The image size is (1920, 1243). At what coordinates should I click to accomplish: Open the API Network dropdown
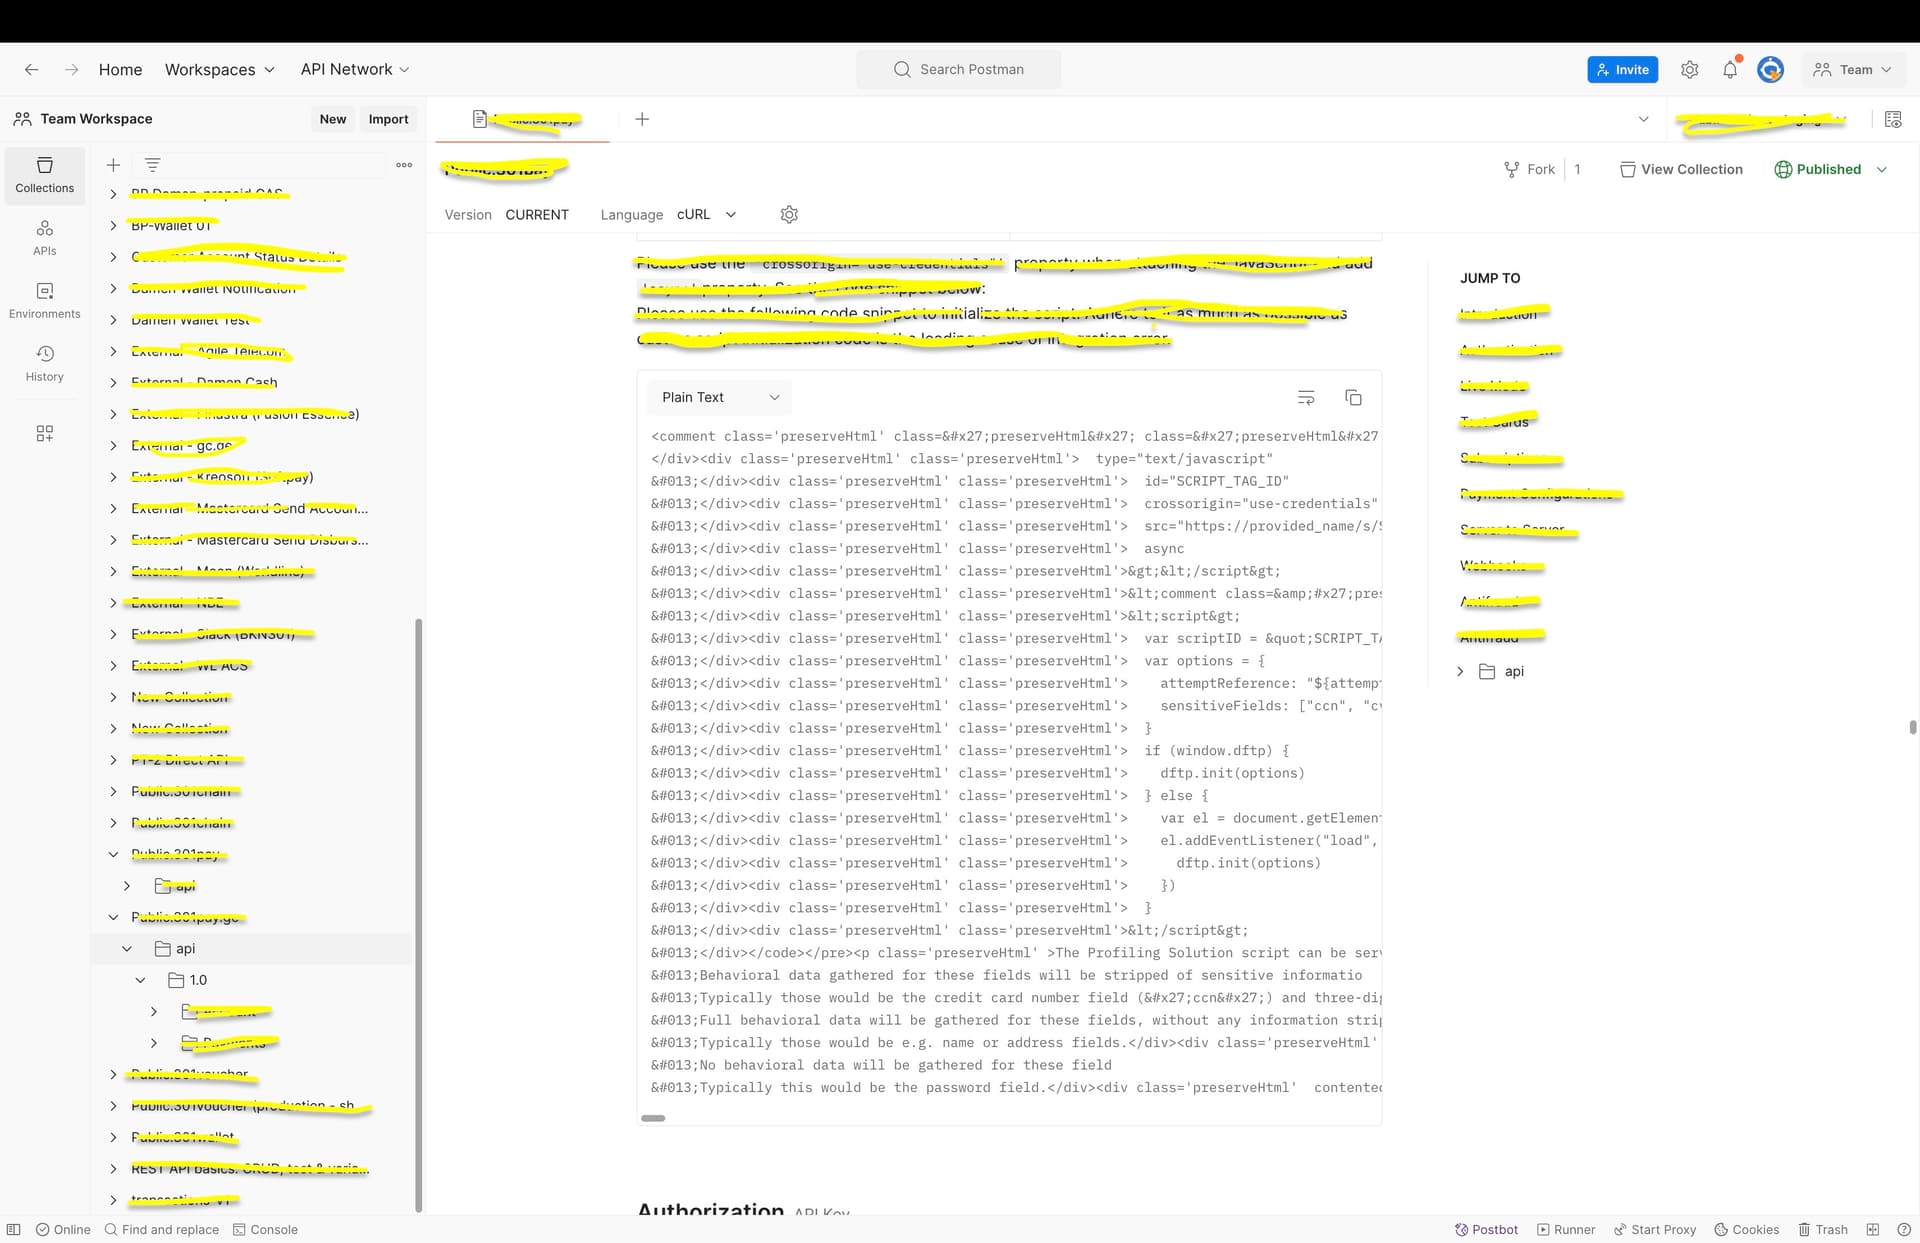pyautogui.click(x=355, y=69)
